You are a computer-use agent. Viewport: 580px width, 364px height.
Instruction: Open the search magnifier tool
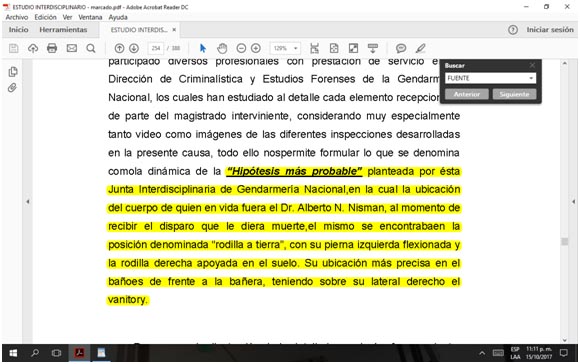click(91, 48)
